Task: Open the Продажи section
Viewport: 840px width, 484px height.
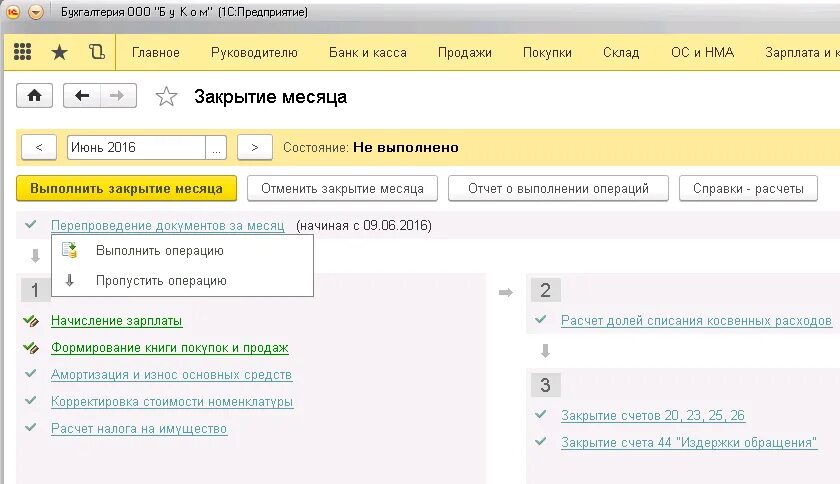Action: (x=464, y=53)
